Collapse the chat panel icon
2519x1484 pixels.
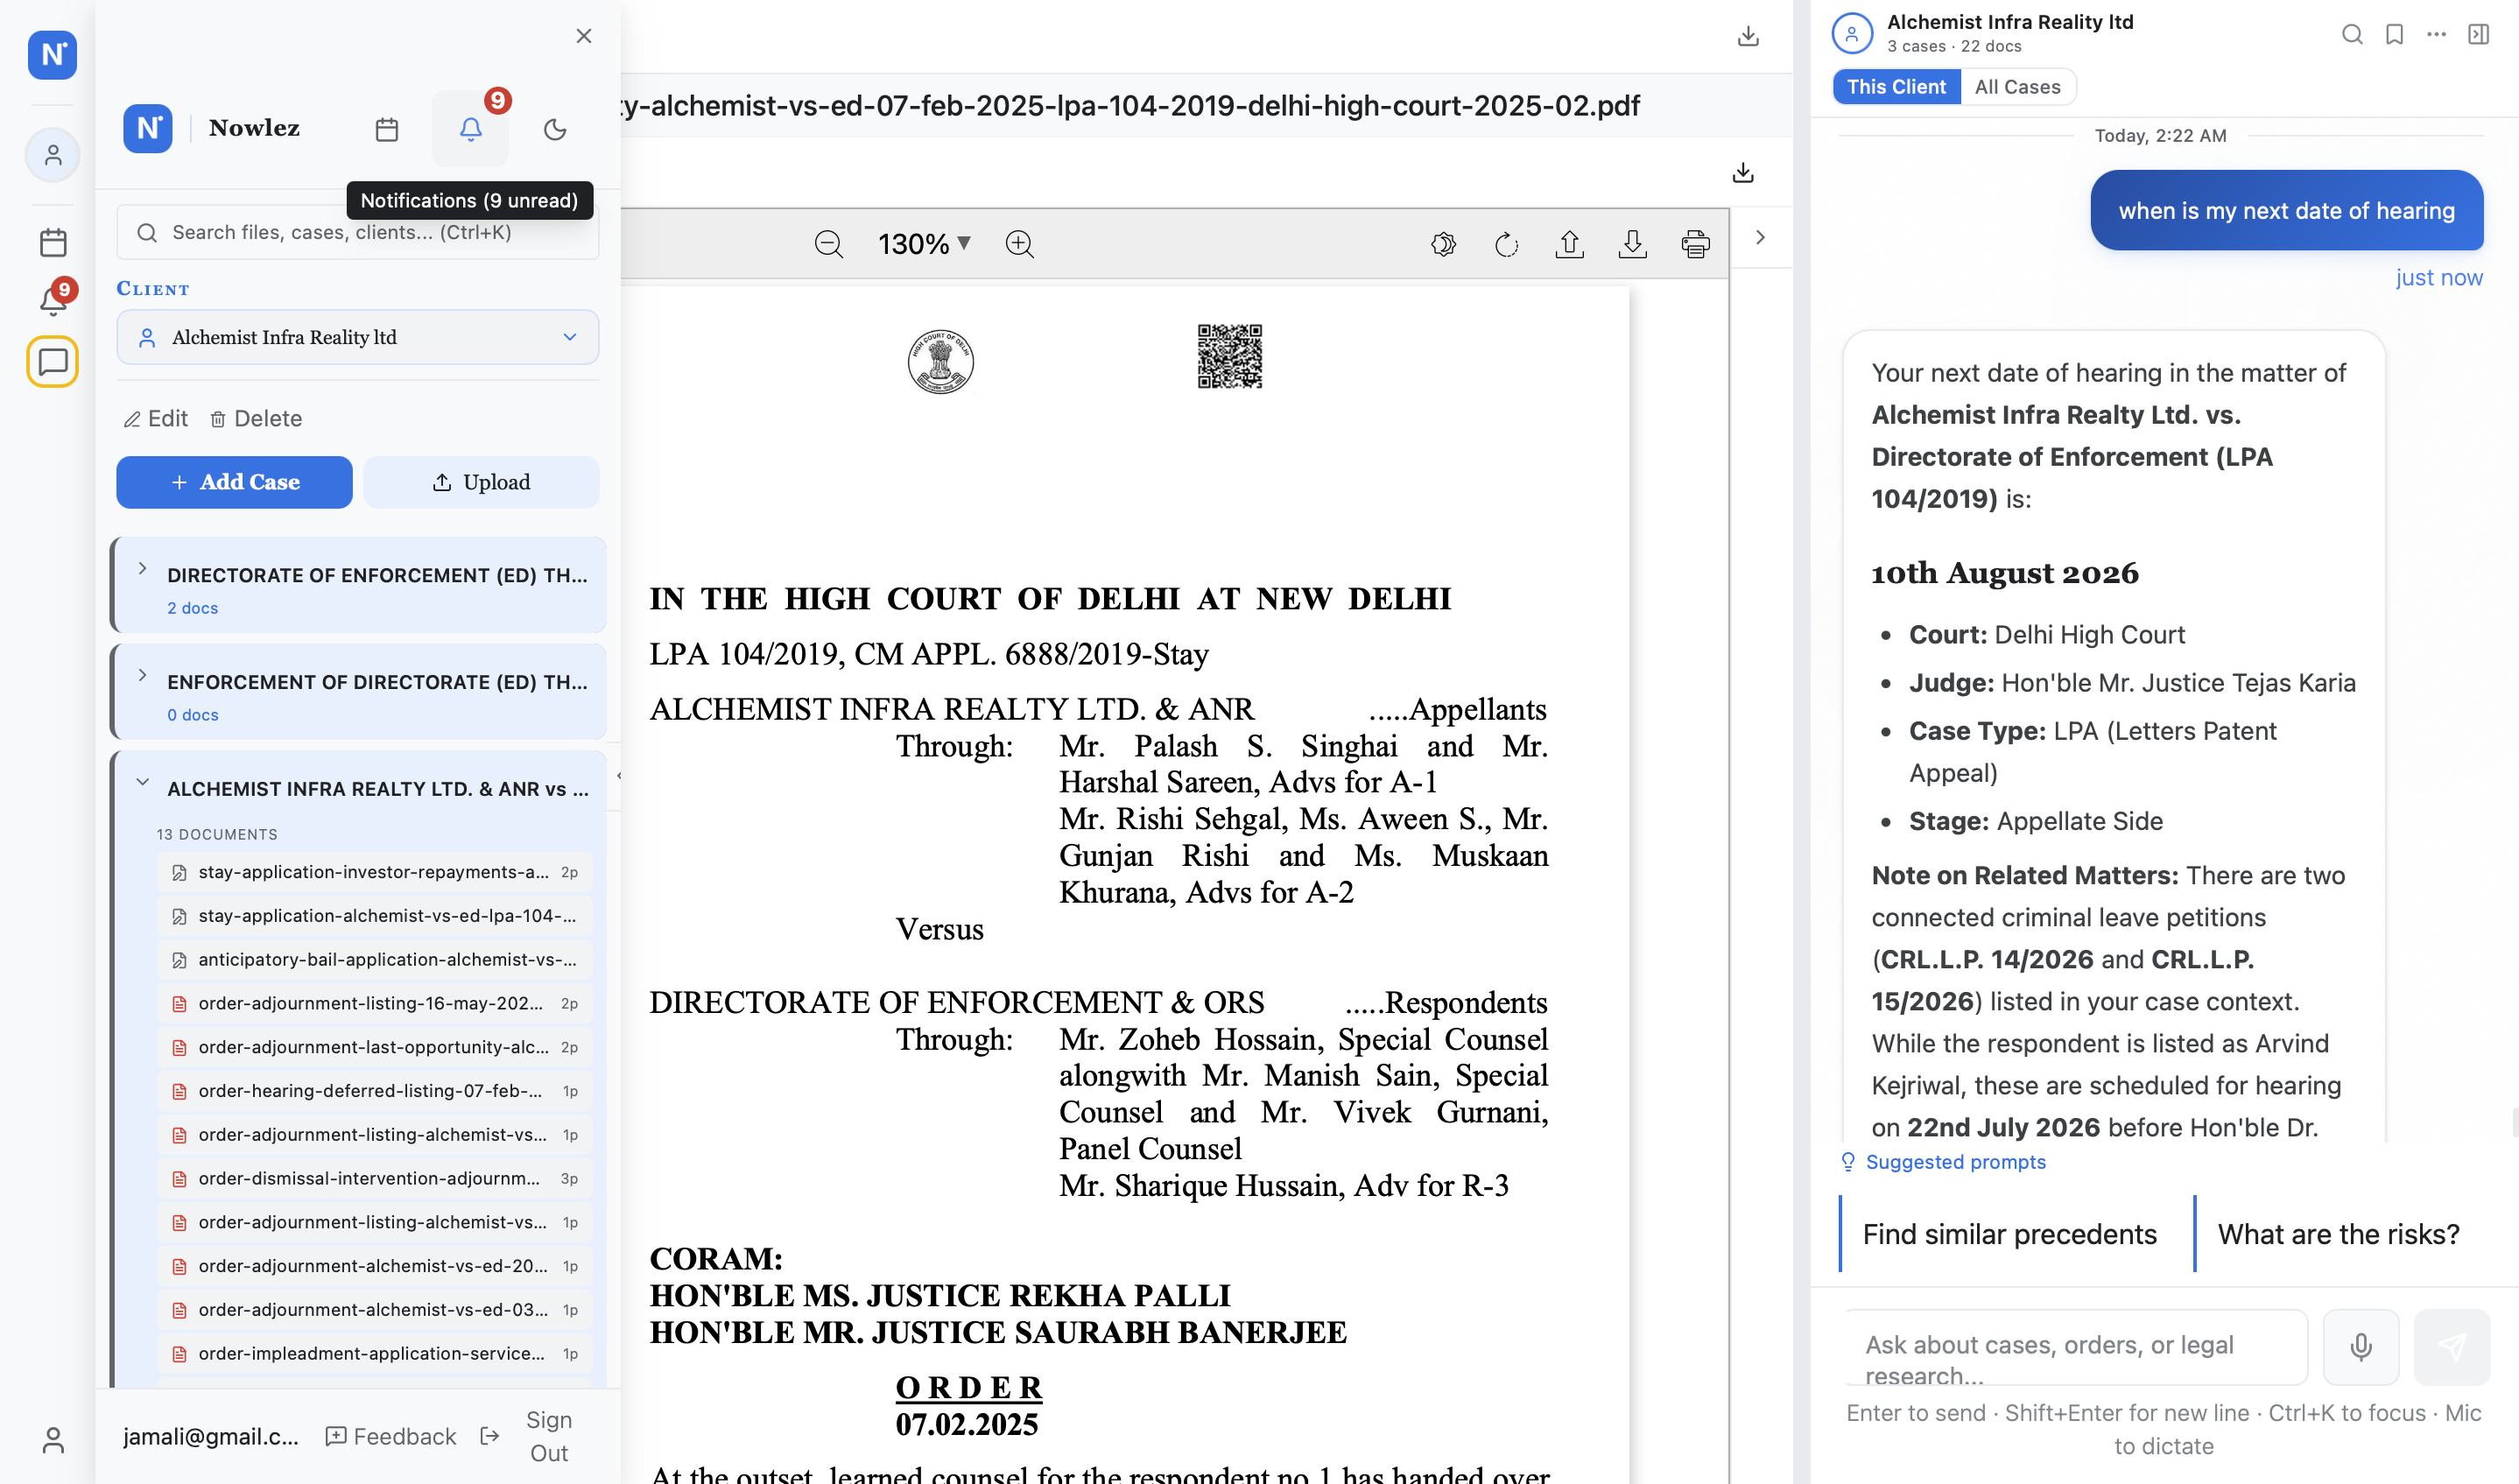(2478, 34)
